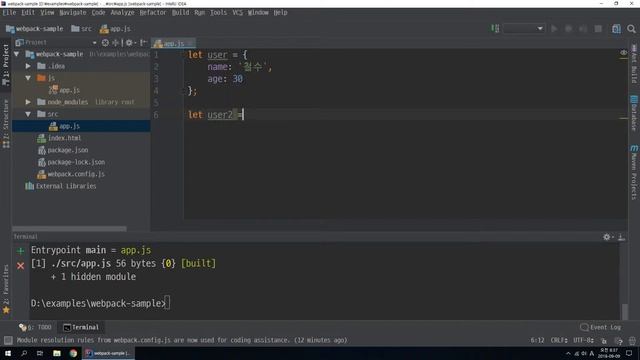Select webpack.config.js in project tree
The height and width of the screenshot is (360, 640).
pyautogui.click(x=71, y=174)
